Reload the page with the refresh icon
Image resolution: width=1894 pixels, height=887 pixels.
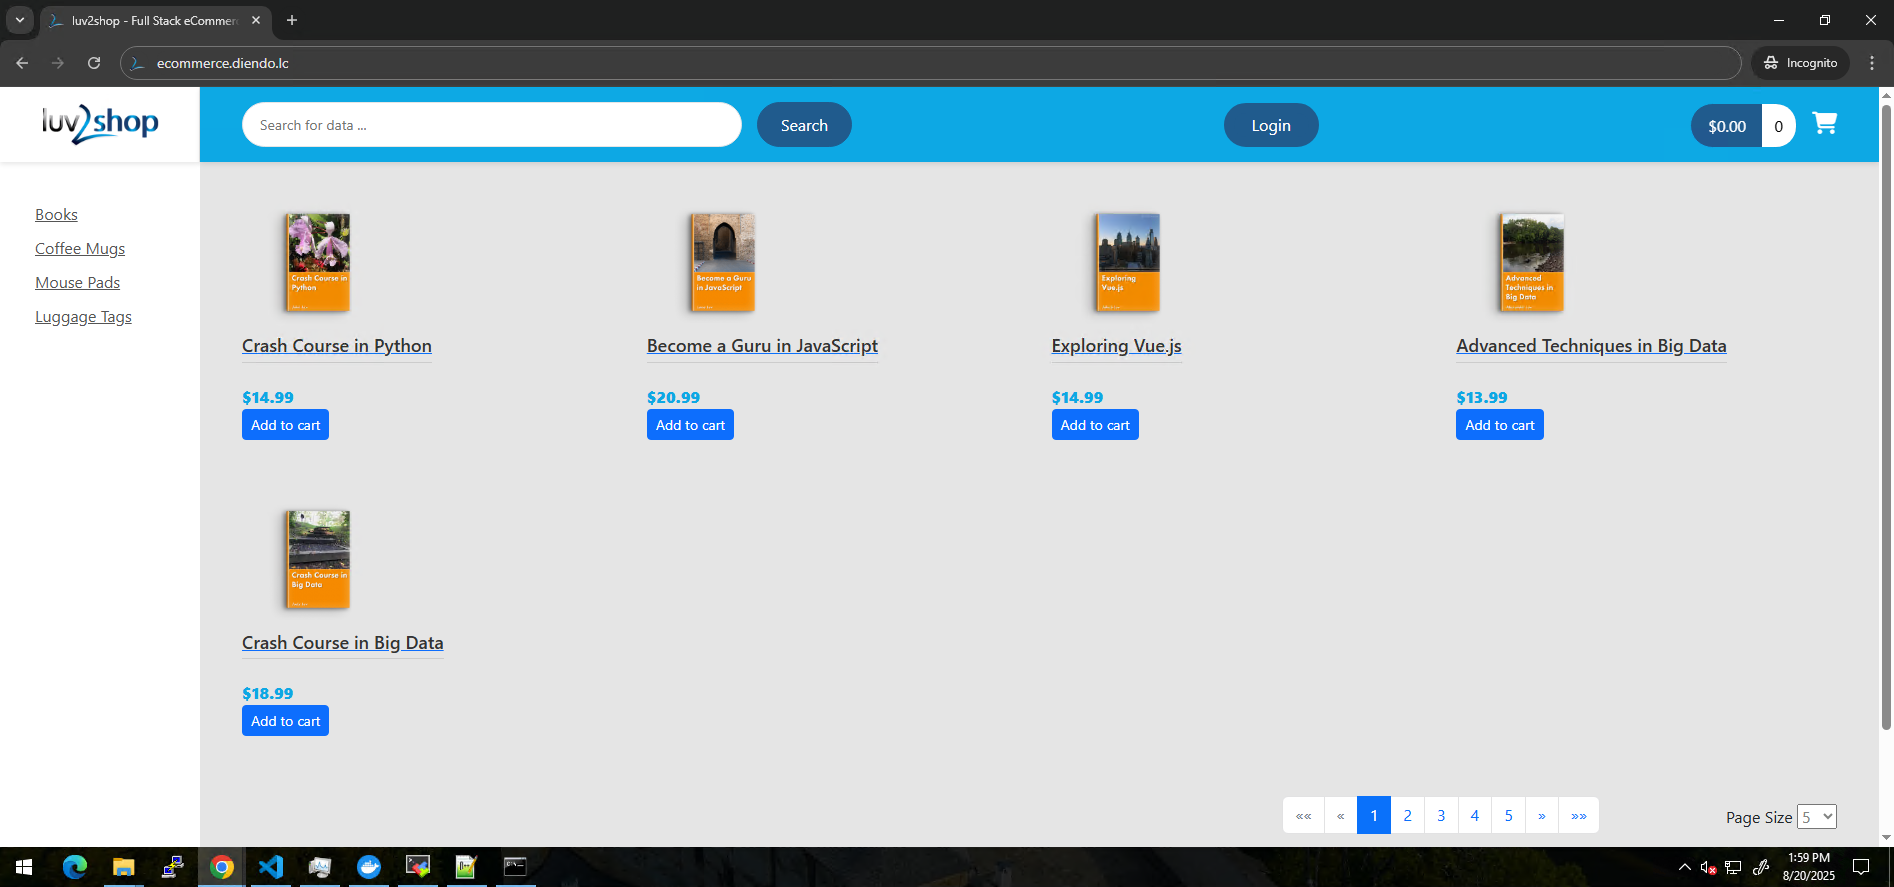[x=94, y=63]
